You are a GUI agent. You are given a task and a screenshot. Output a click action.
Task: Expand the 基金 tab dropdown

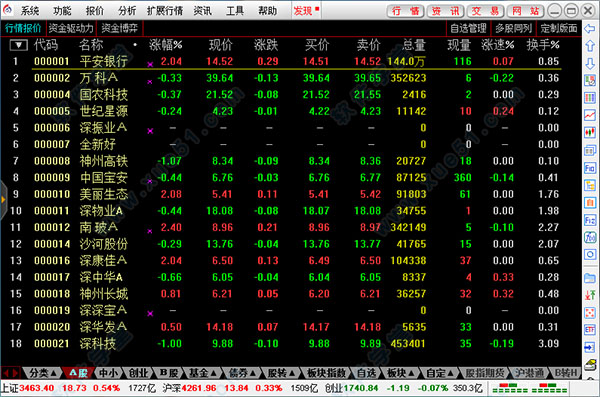[x=214, y=372]
